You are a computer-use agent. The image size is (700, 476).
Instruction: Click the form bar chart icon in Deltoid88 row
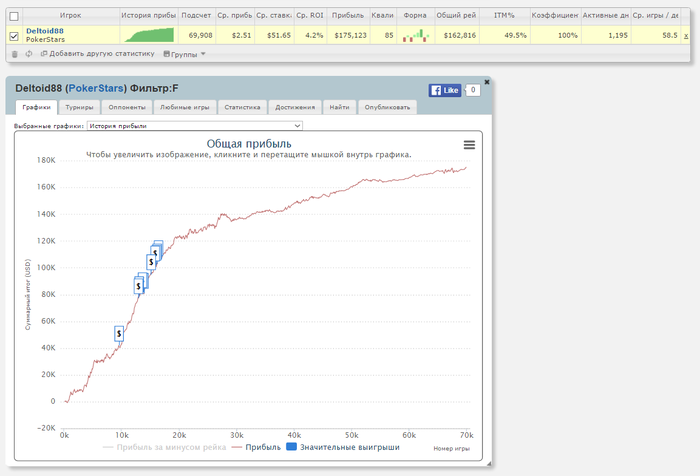tap(415, 35)
